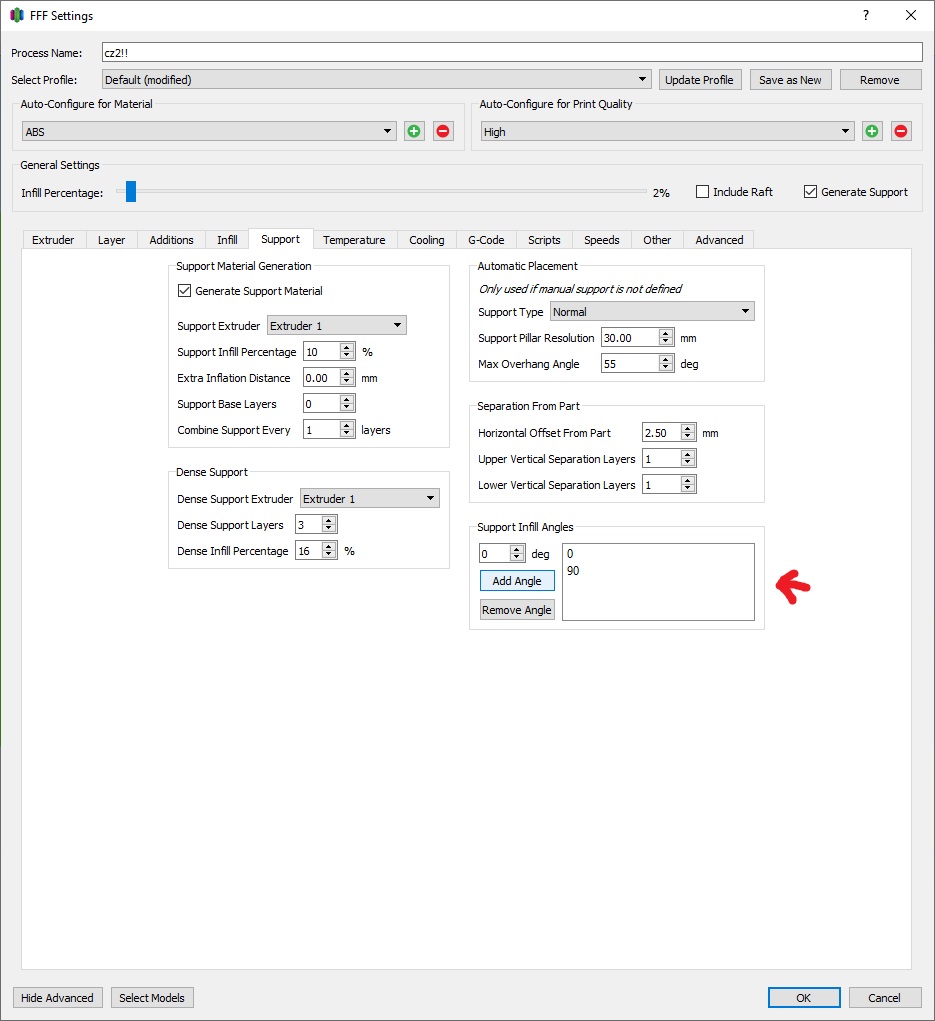
Task: Click red minus icon beside High print quality
Action: coord(901,131)
